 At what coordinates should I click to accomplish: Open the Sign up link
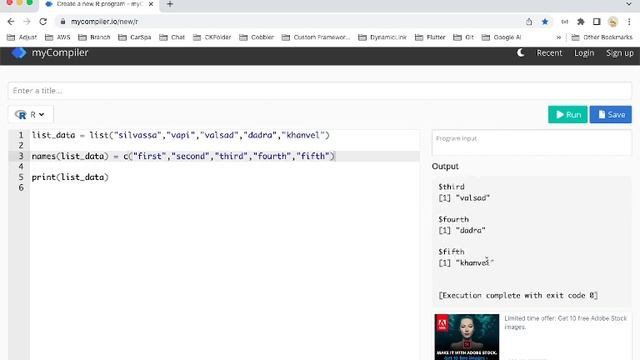[620, 53]
